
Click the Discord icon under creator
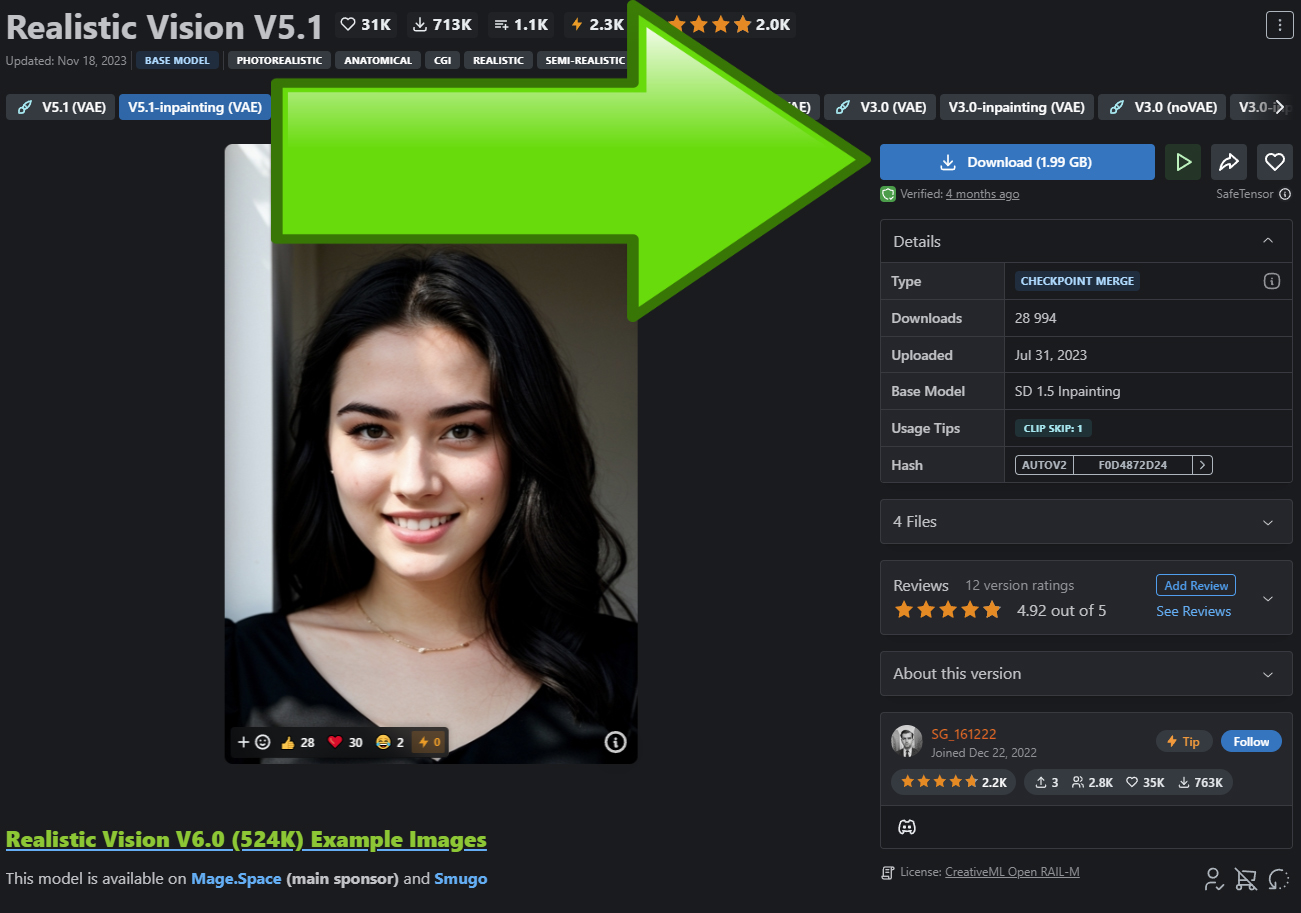[907, 827]
